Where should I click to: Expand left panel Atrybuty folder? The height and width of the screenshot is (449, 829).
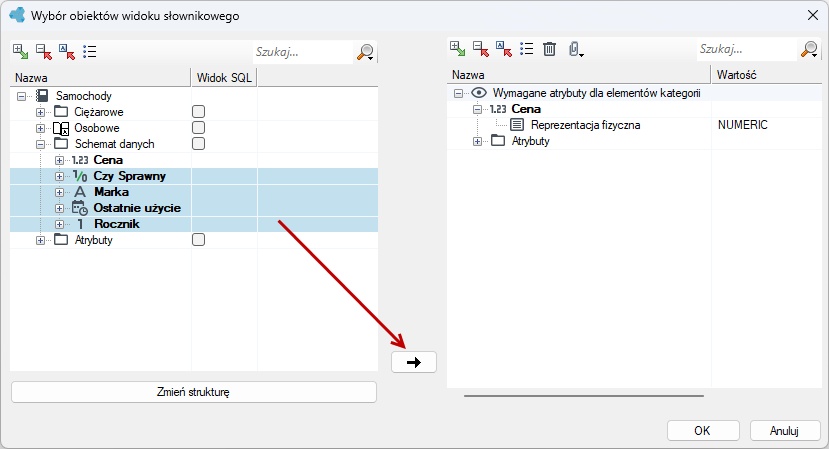pyautogui.click(x=40, y=240)
